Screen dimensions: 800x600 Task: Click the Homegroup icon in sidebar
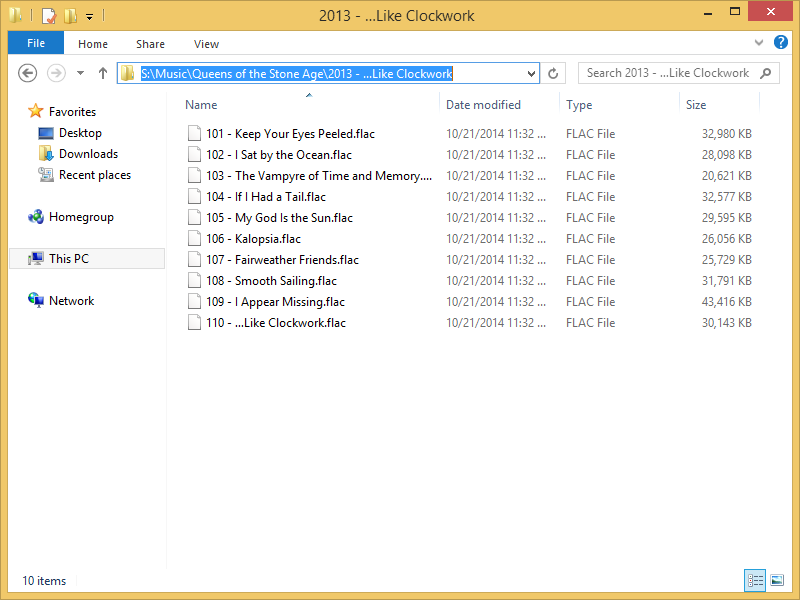click(x=36, y=217)
